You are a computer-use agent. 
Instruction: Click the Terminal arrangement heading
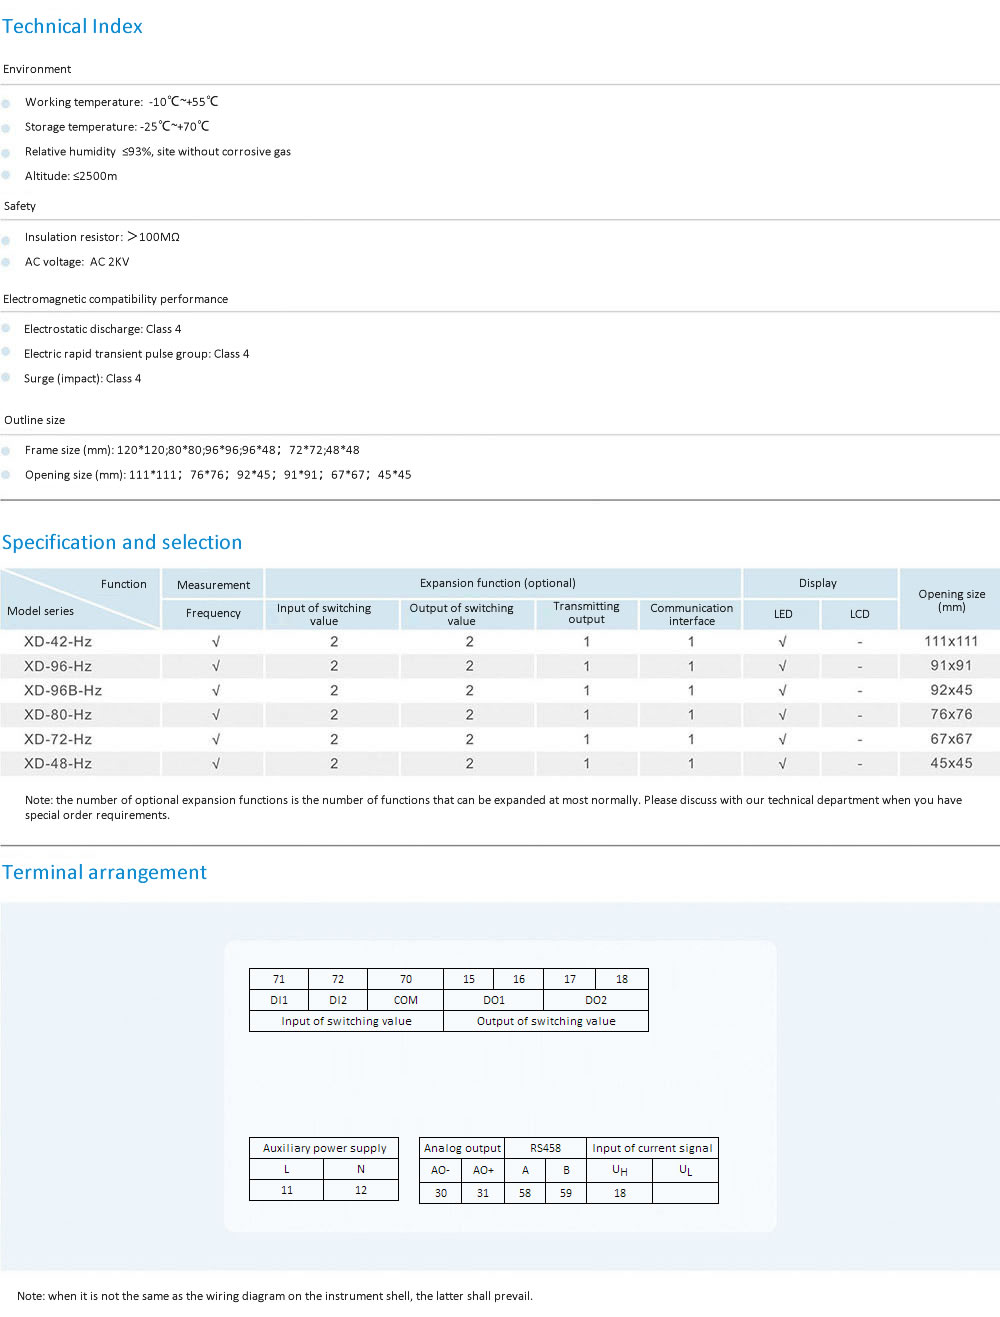point(104,872)
